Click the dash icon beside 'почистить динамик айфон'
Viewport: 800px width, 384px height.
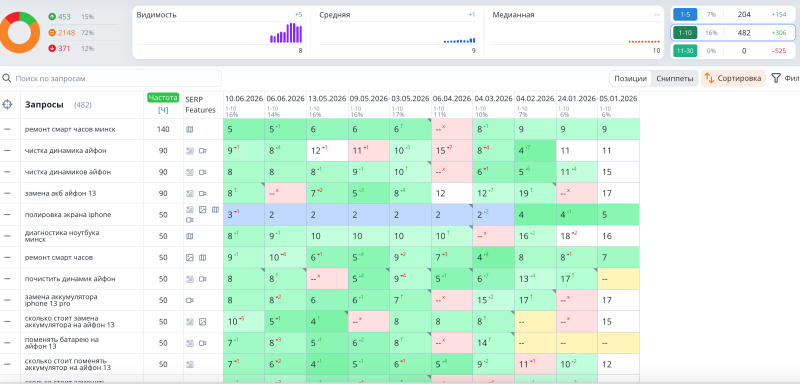[x=7, y=279]
